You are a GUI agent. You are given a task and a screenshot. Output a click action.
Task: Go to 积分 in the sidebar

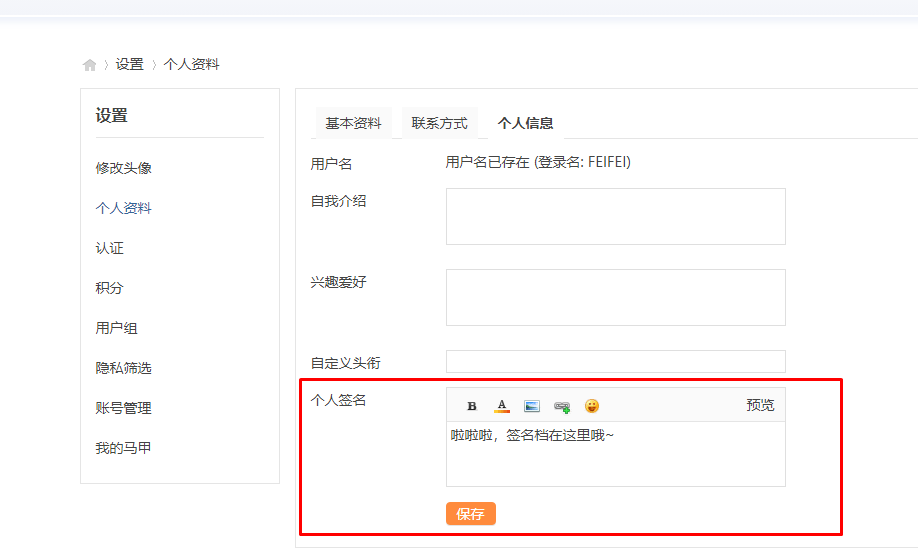pyautogui.click(x=110, y=288)
